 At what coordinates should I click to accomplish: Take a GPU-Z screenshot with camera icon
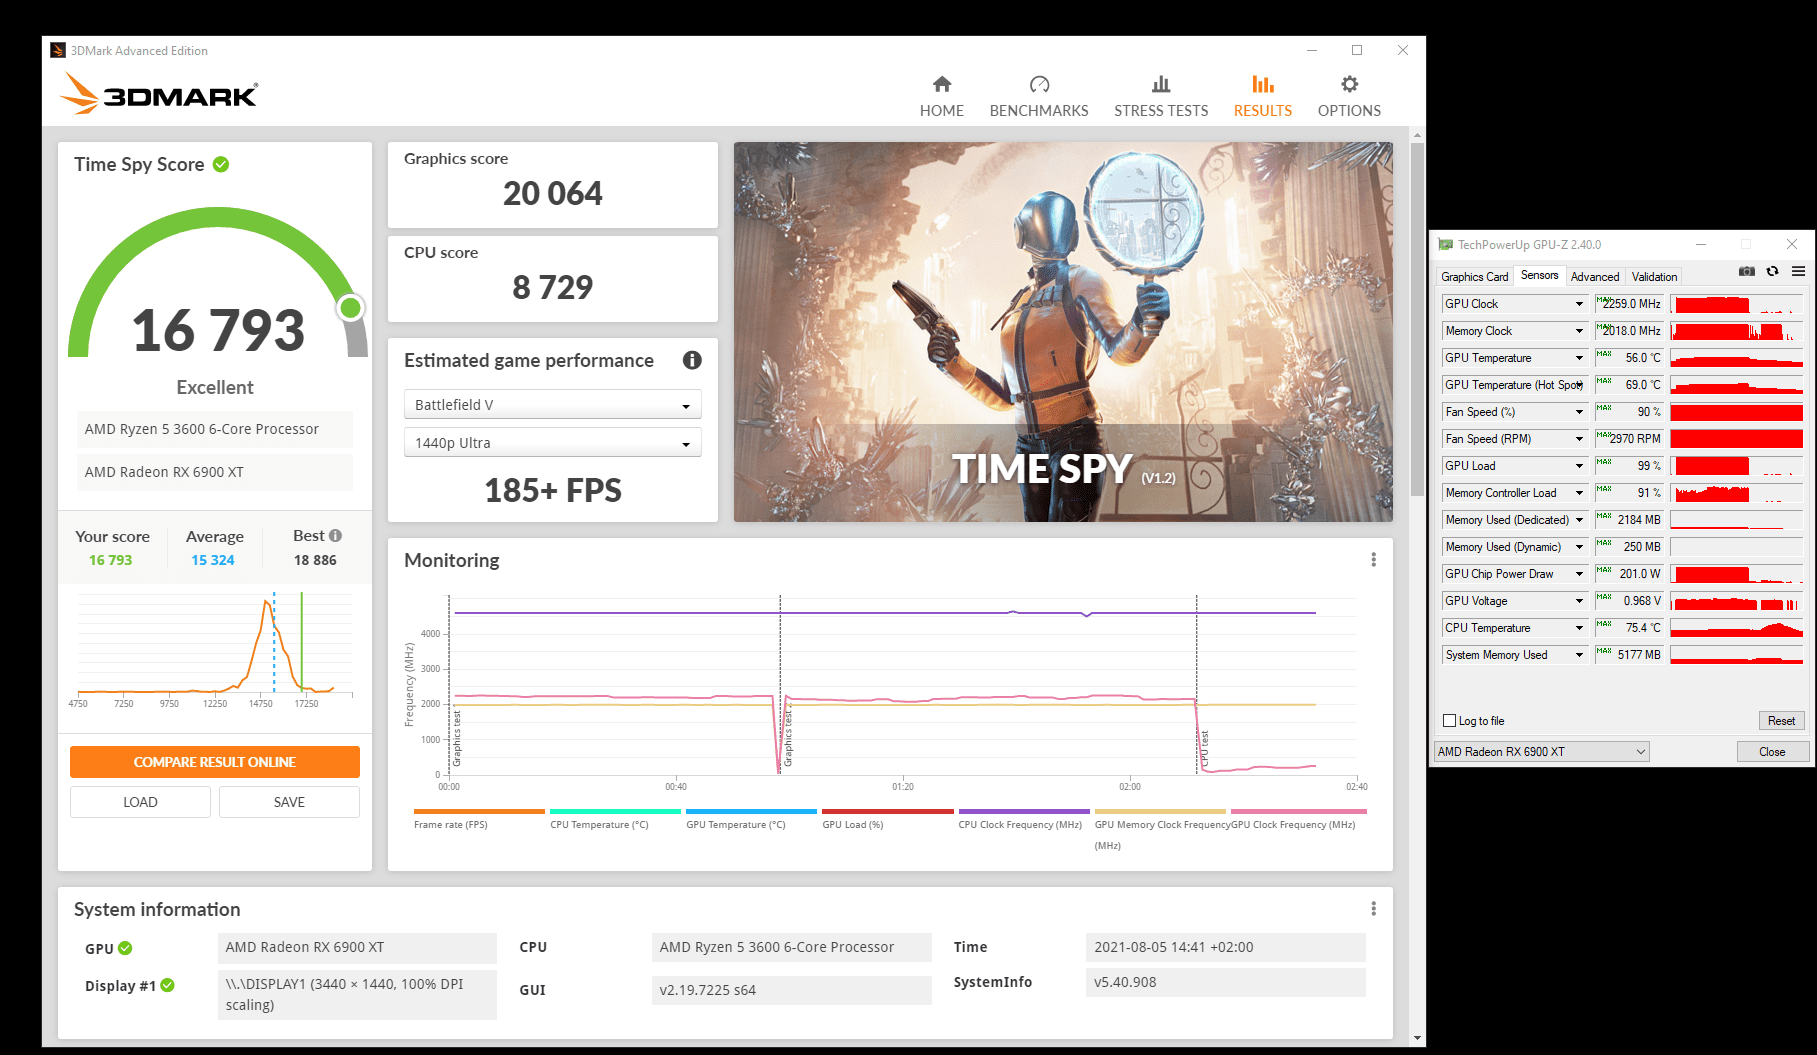point(1747,271)
